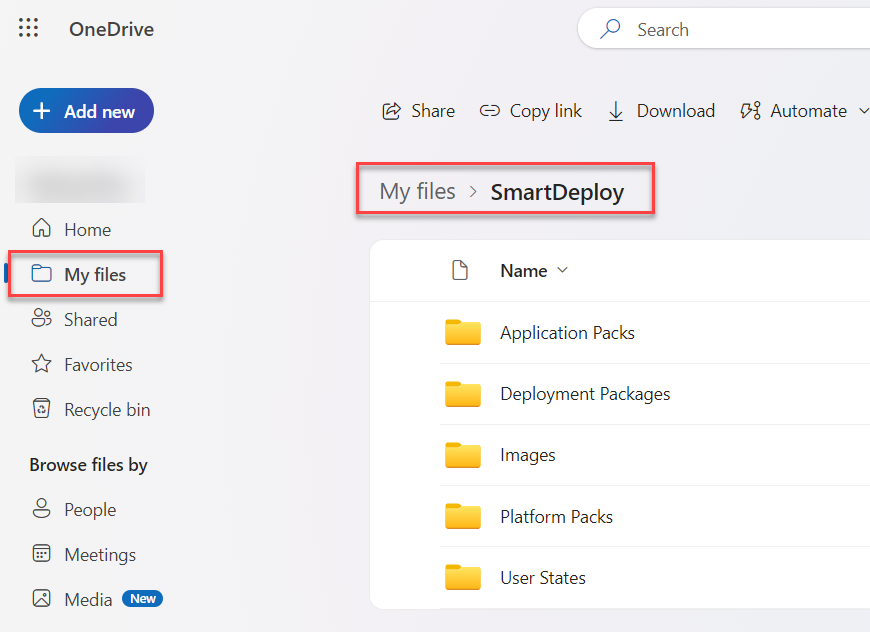Click the plus icon on Add new
The width and height of the screenshot is (870, 632).
[42, 111]
